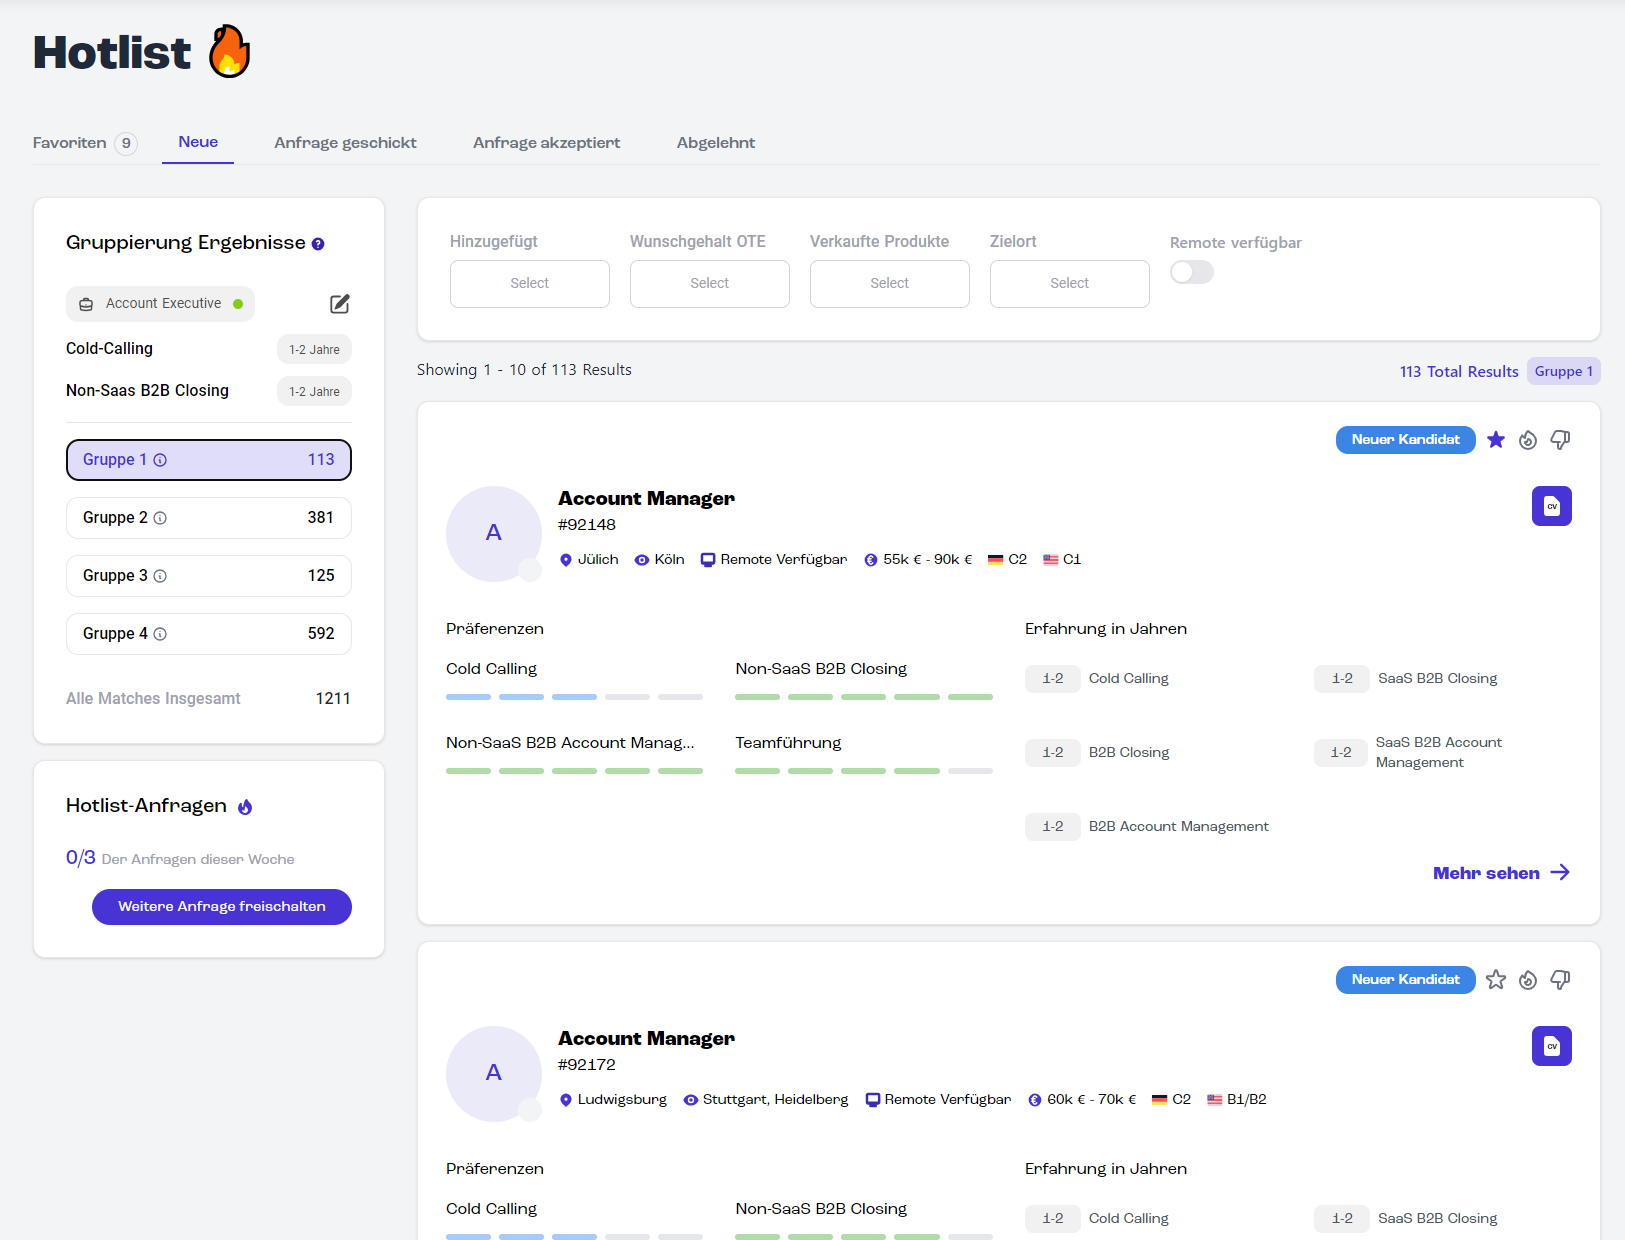The width and height of the screenshot is (1625, 1240).
Task: Click Mehr sehen for candidate #92148
Action: pyautogui.click(x=1501, y=873)
